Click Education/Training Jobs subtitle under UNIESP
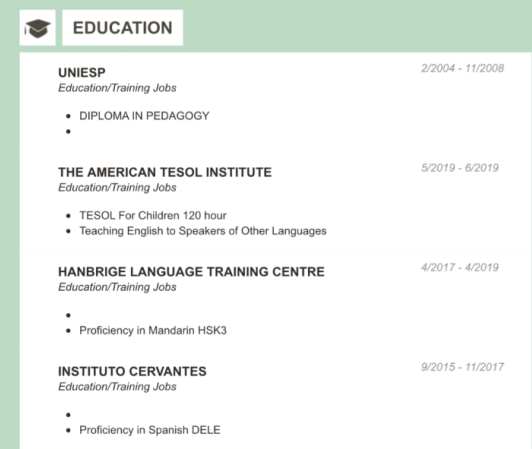Image resolution: width=532 pixels, height=449 pixels. (117, 88)
